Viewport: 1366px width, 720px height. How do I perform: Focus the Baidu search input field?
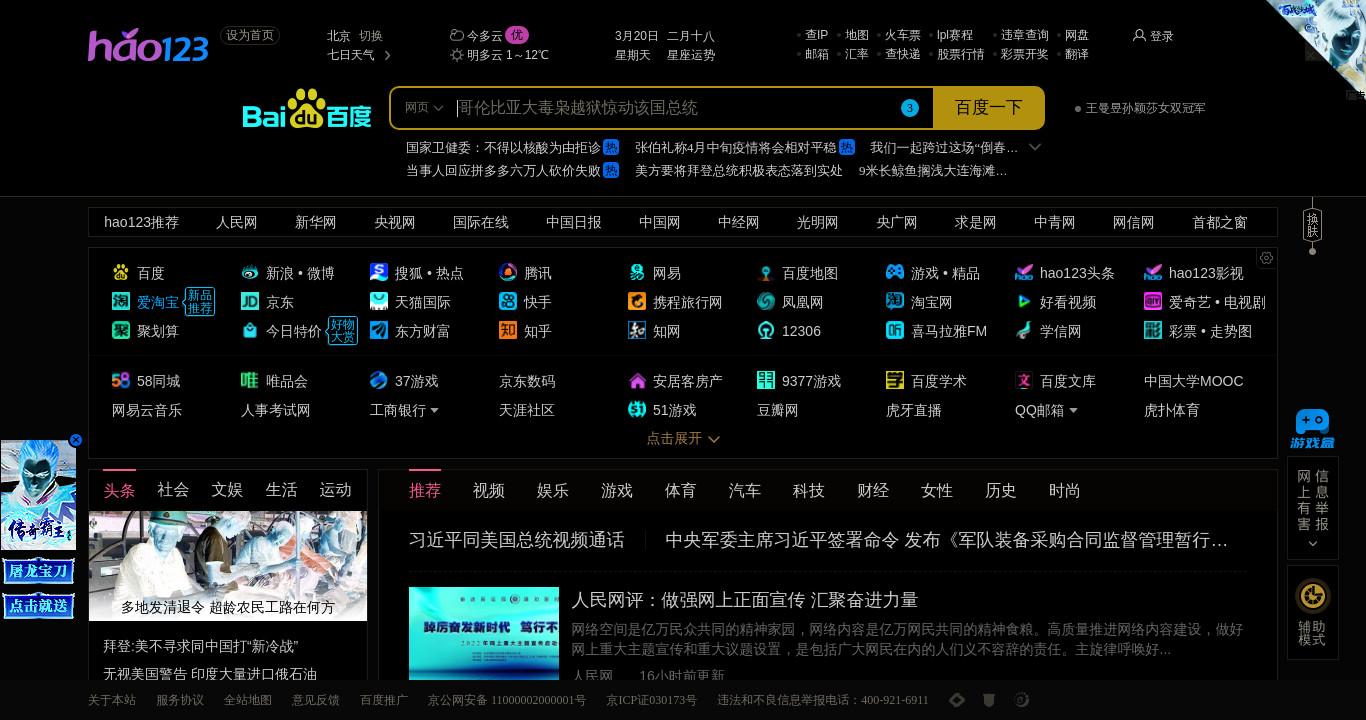(674, 108)
